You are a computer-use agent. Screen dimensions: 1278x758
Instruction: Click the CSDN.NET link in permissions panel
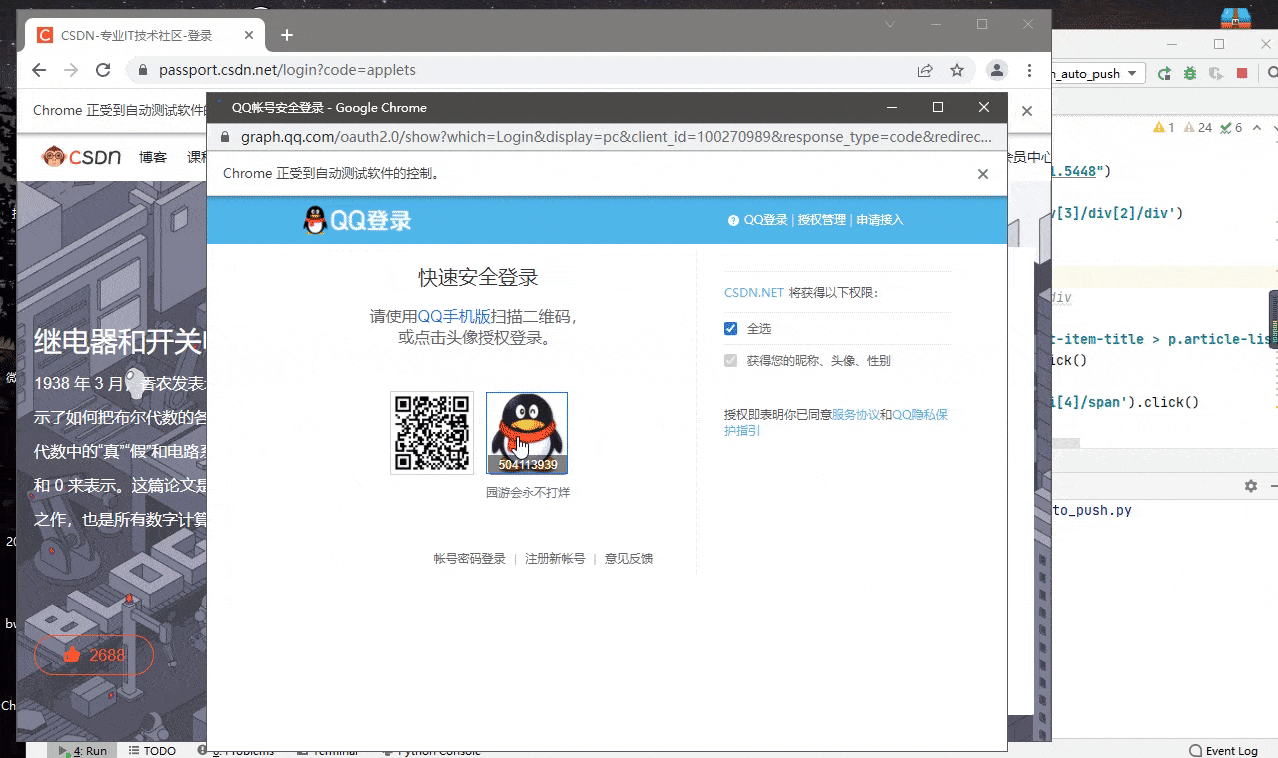tap(754, 293)
